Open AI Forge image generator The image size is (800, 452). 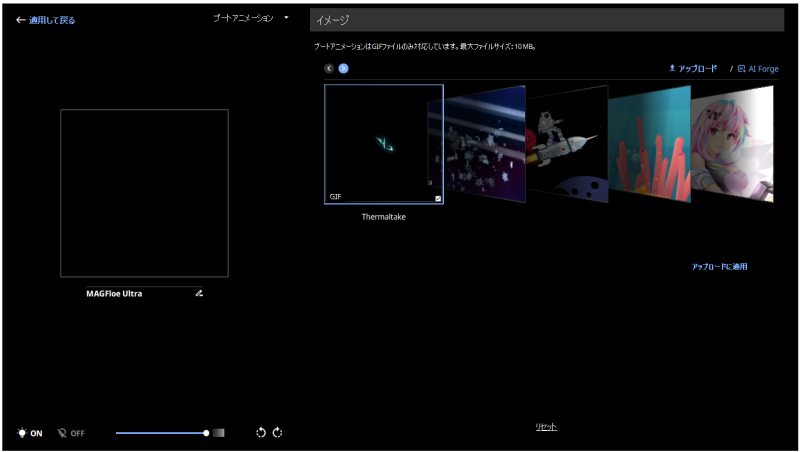point(757,69)
